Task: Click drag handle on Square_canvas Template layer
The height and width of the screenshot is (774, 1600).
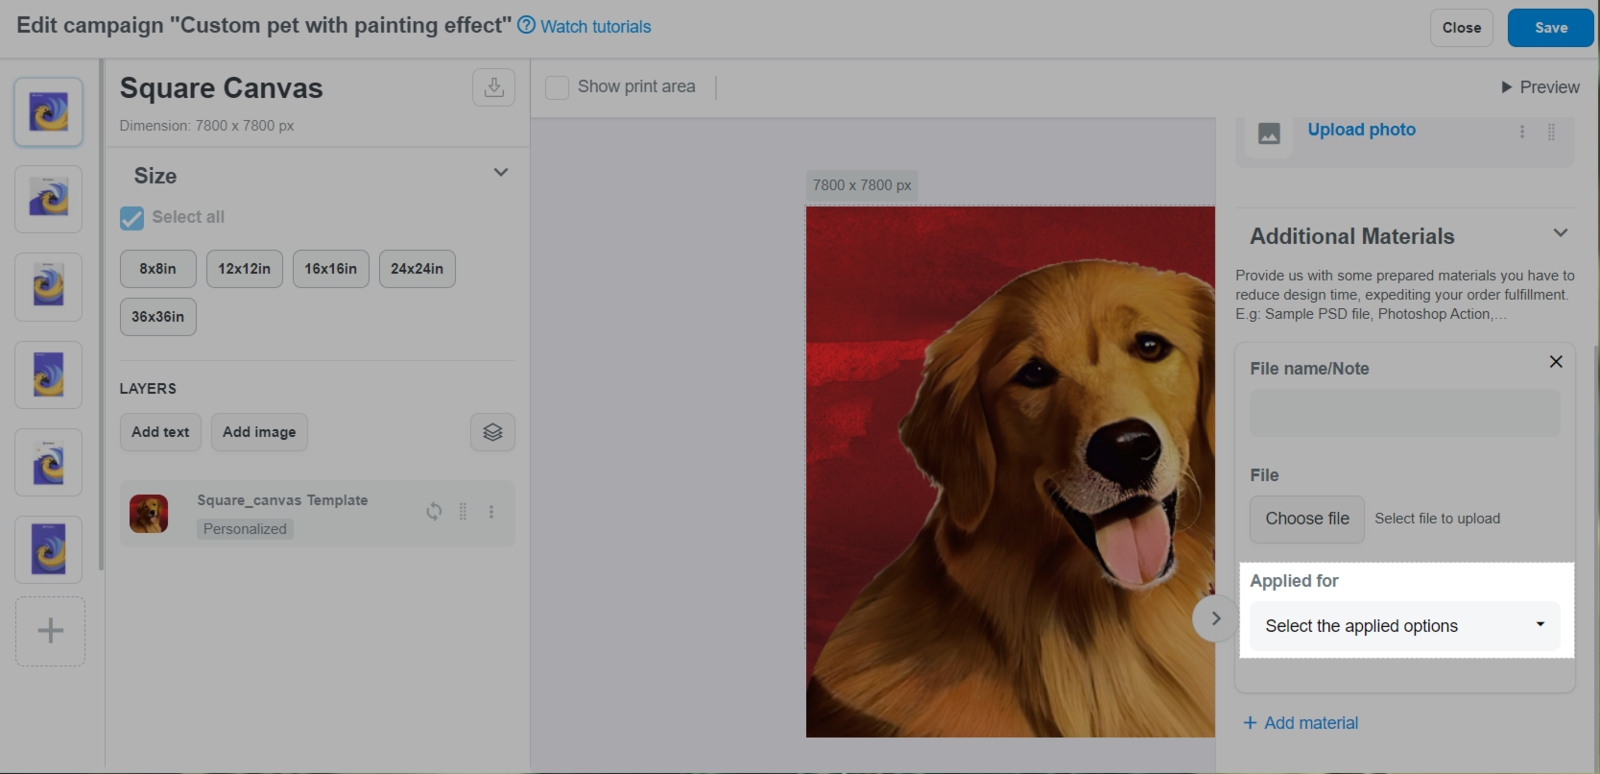Action: (463, 511)
